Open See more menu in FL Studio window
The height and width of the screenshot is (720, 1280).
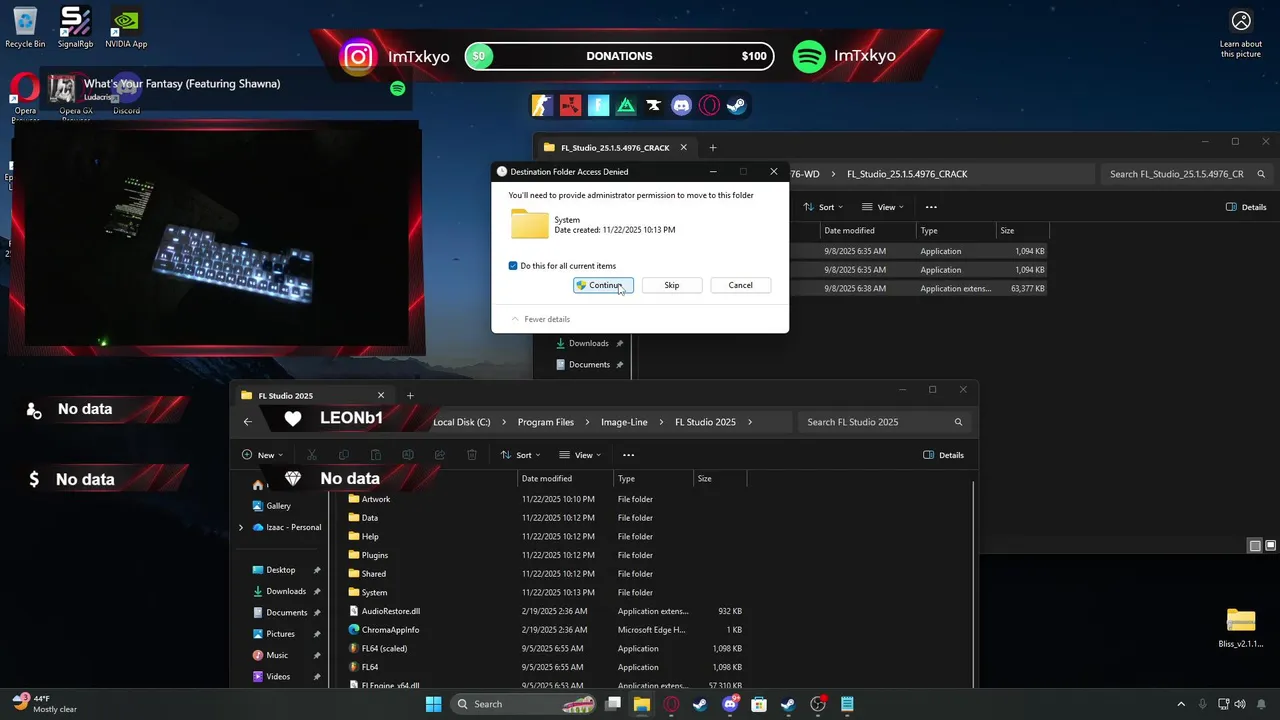point(628,455)
